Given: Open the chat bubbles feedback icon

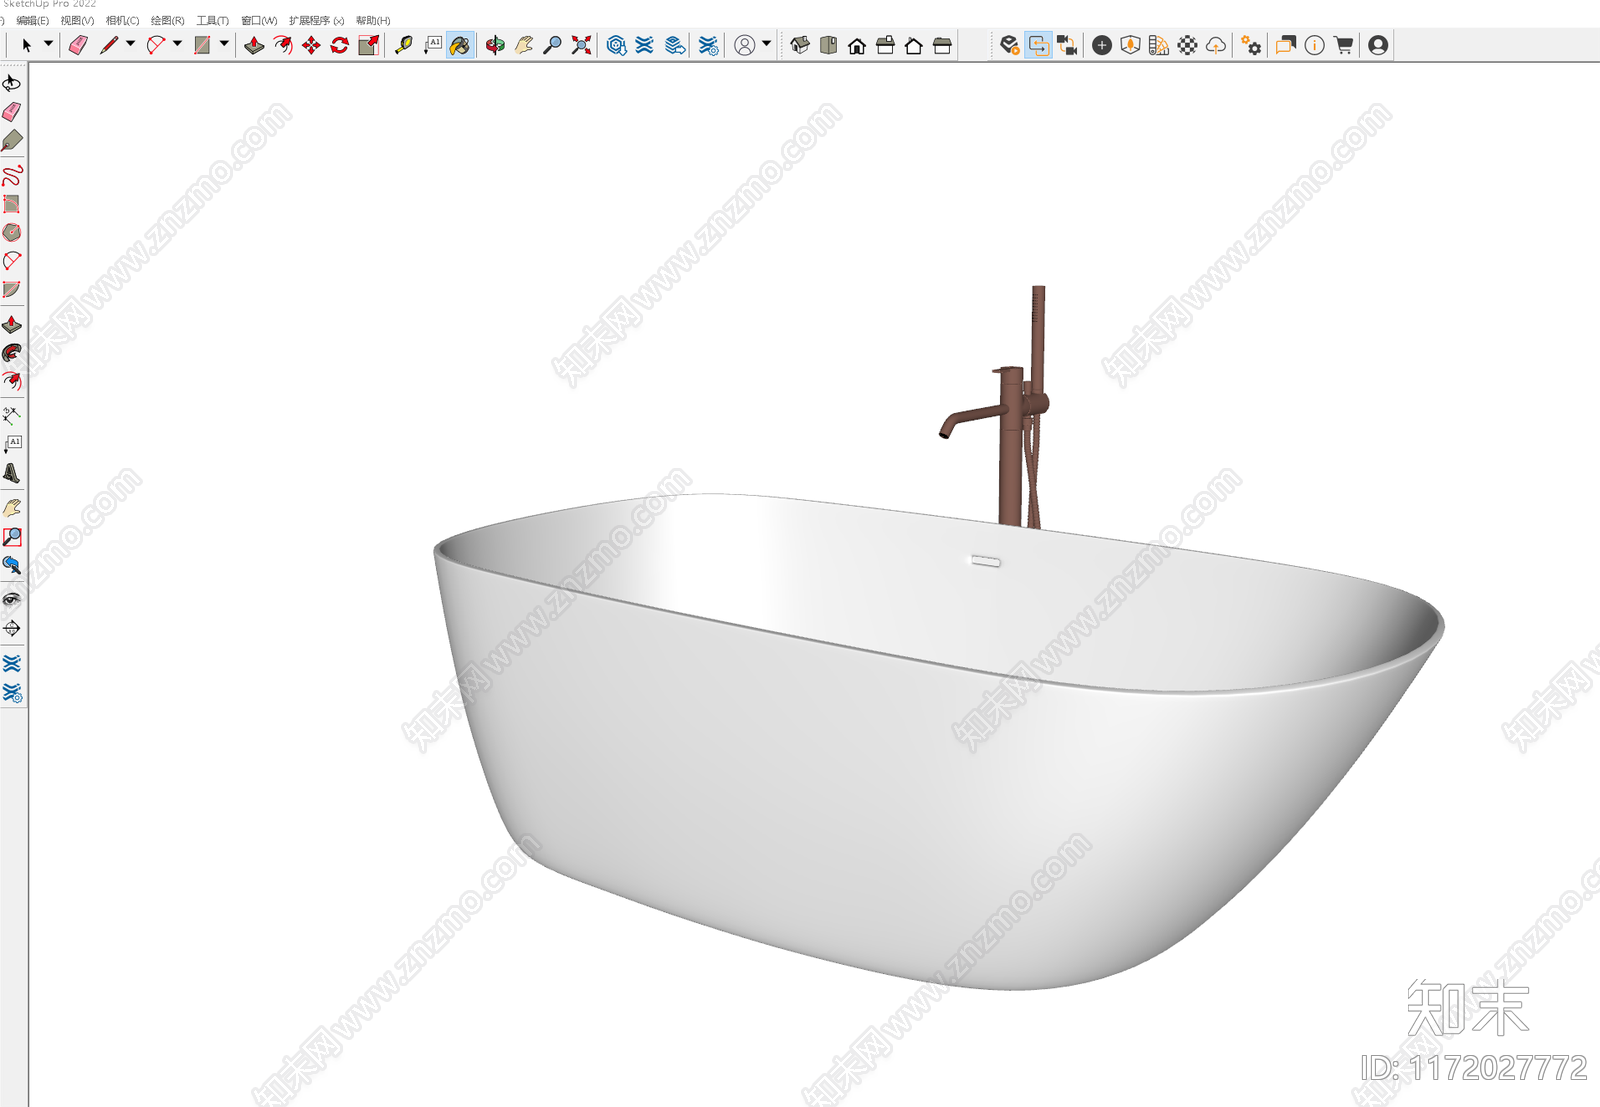Looking at the screenshot, I should [1286, 45].
